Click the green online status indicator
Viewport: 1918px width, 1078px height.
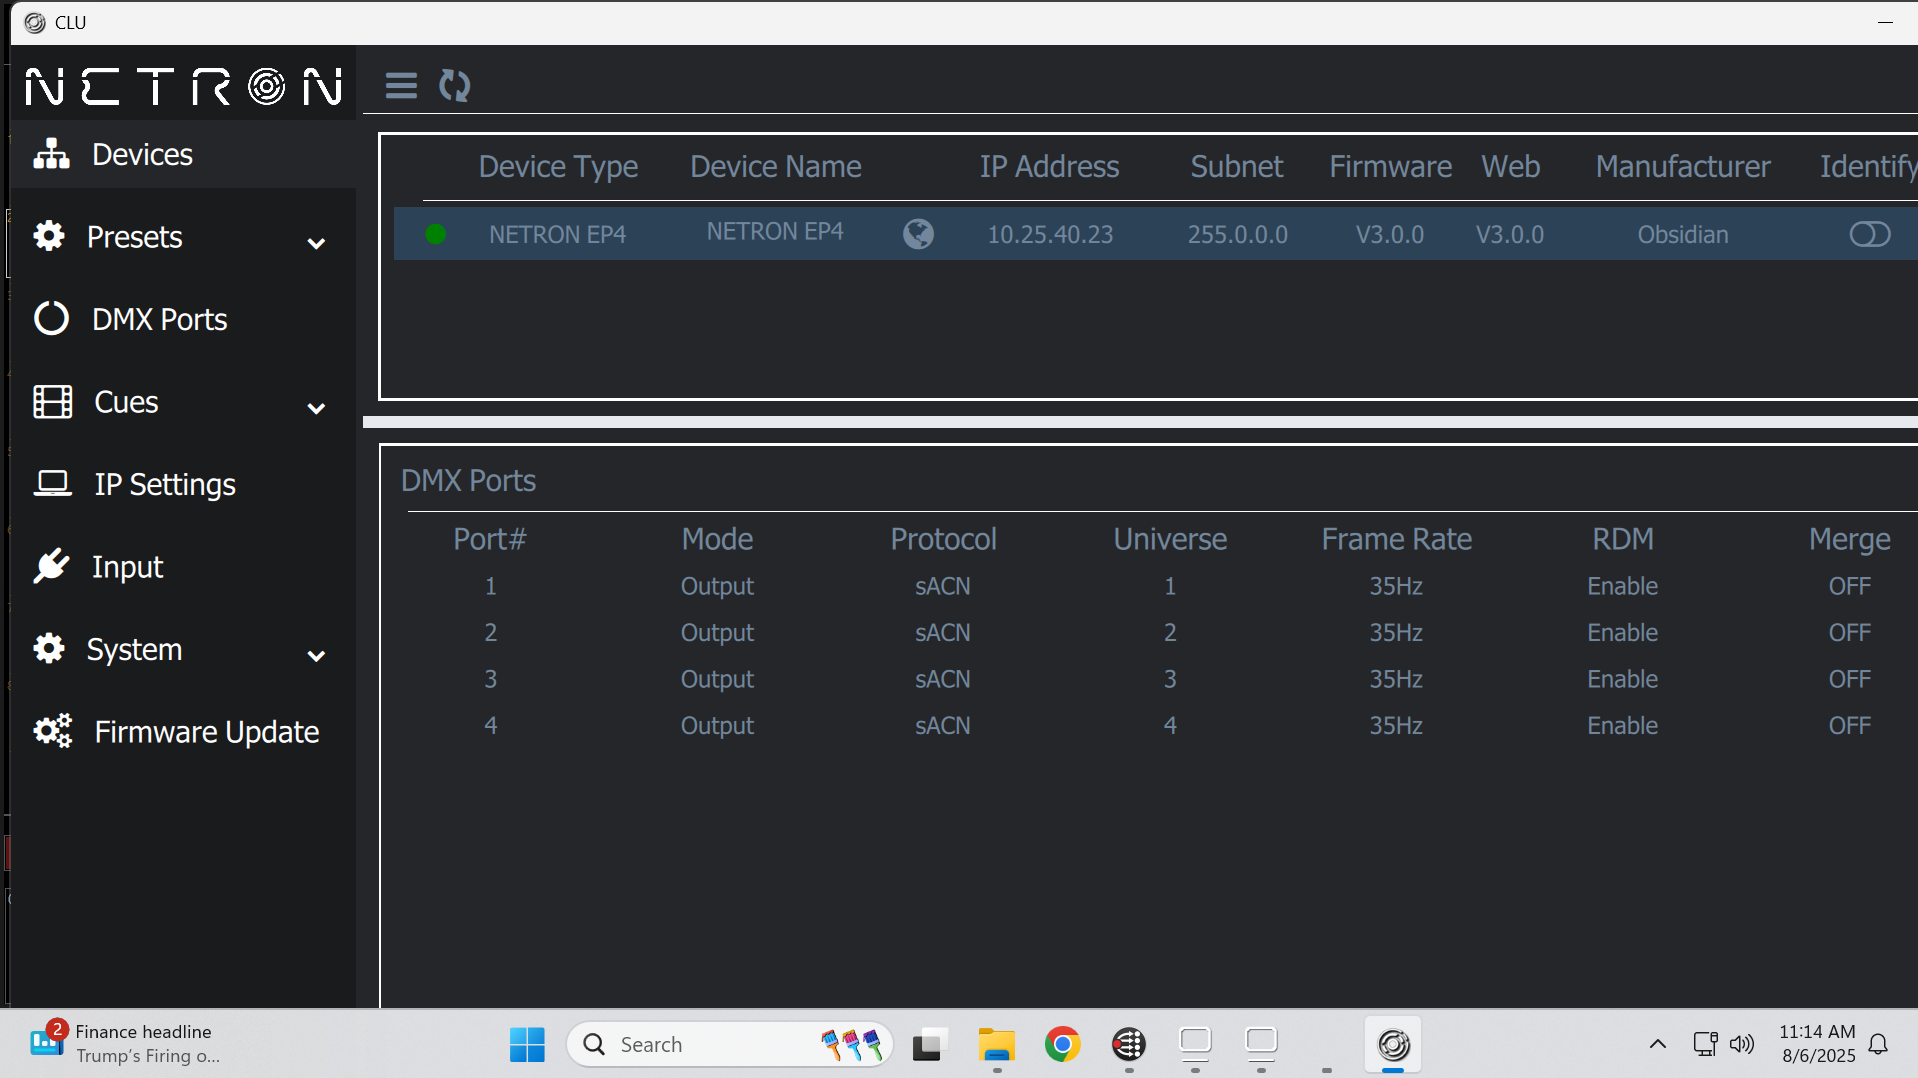435,234
